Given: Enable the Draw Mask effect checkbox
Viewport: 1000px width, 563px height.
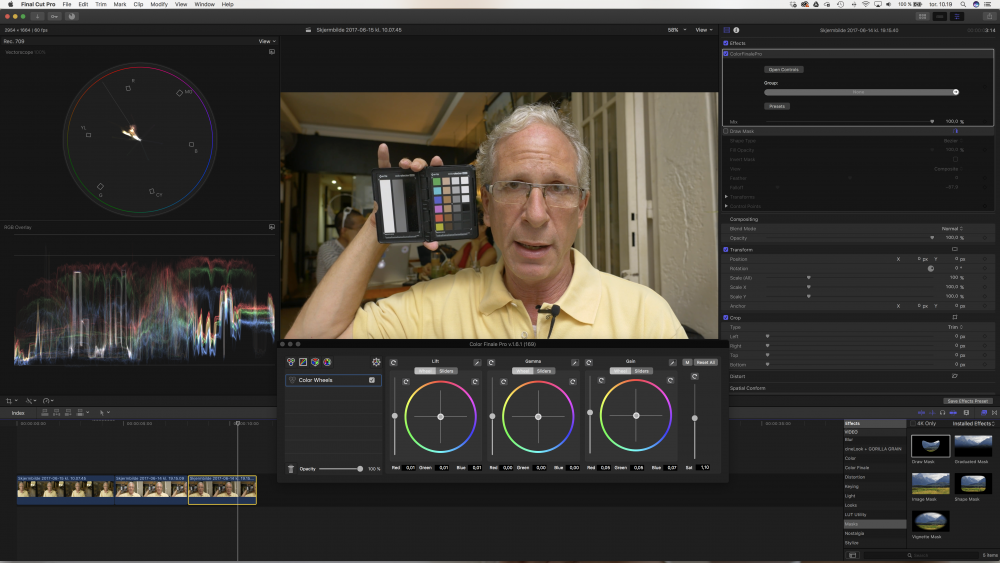Looking at the screenshot, I should point(726,131).
